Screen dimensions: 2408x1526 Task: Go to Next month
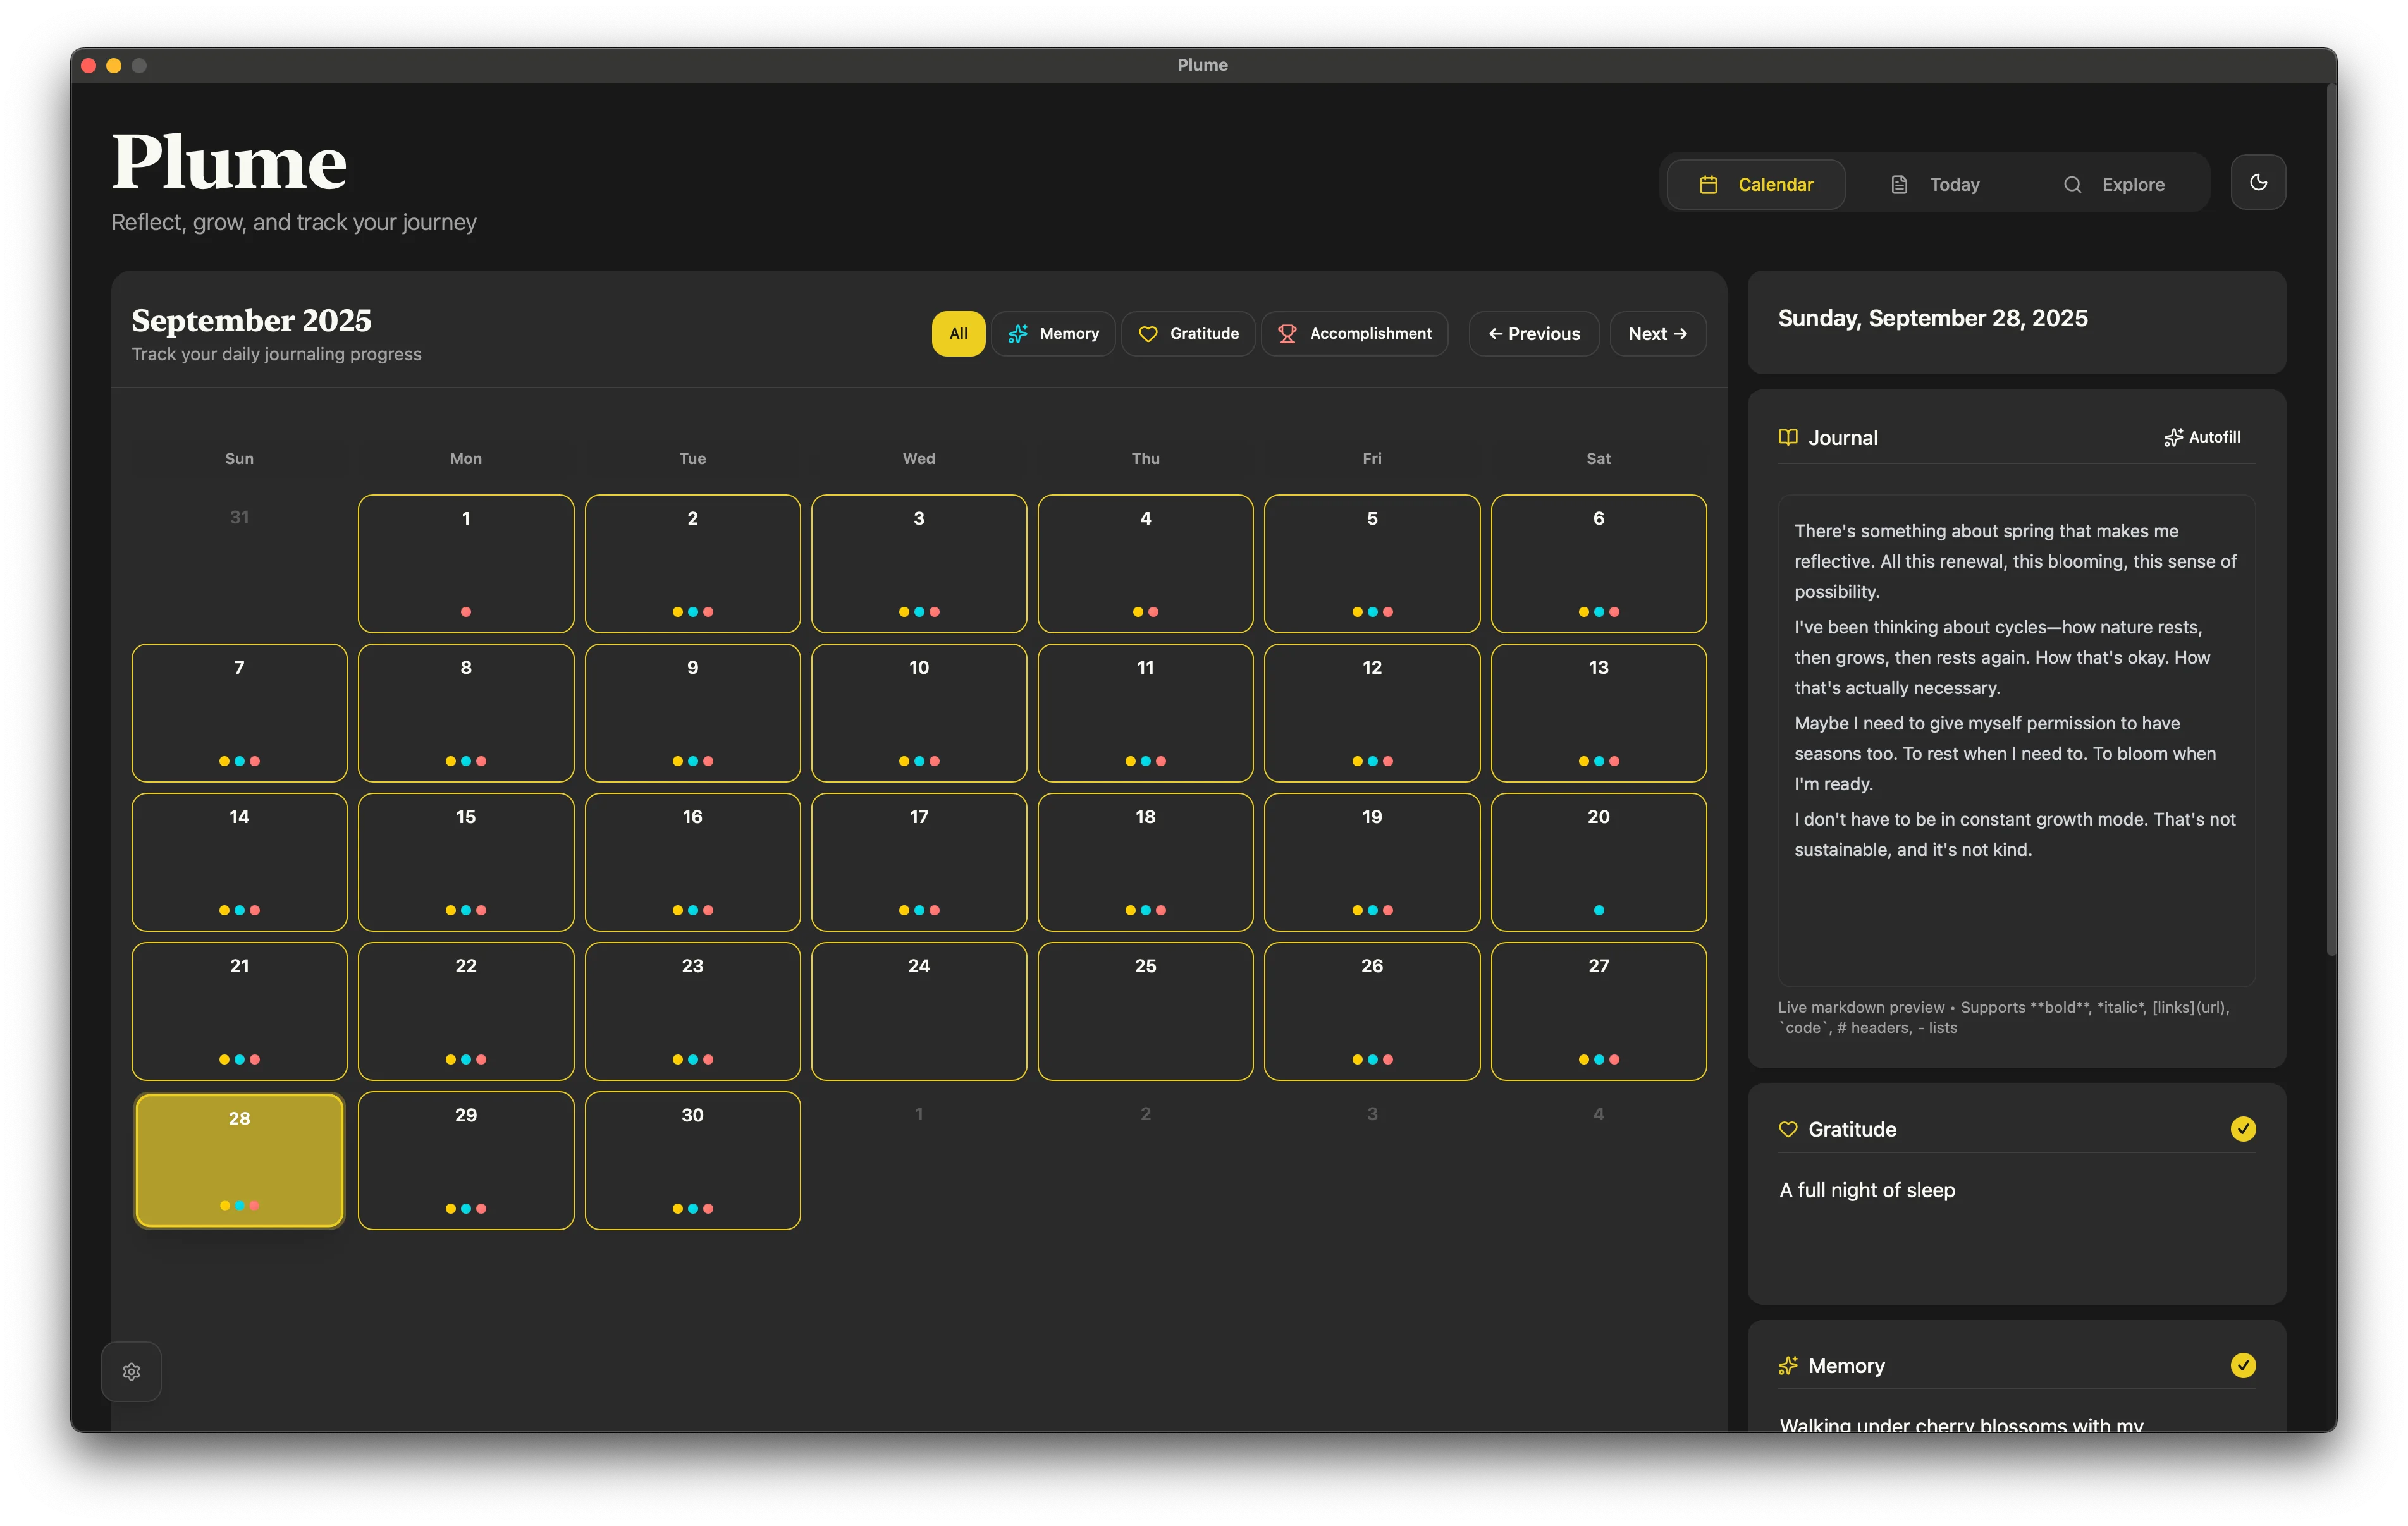tap(1657, 334)
